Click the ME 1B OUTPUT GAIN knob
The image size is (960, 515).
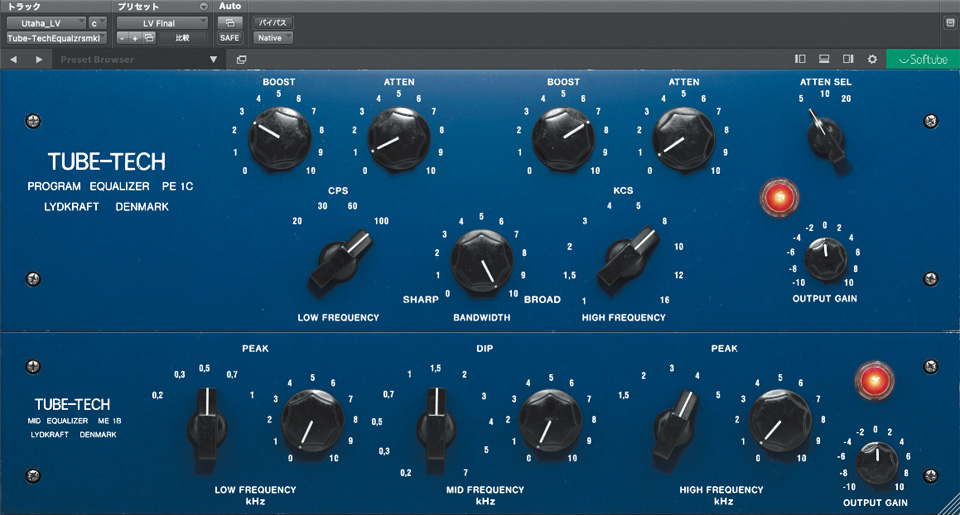[x=877, y=464]
